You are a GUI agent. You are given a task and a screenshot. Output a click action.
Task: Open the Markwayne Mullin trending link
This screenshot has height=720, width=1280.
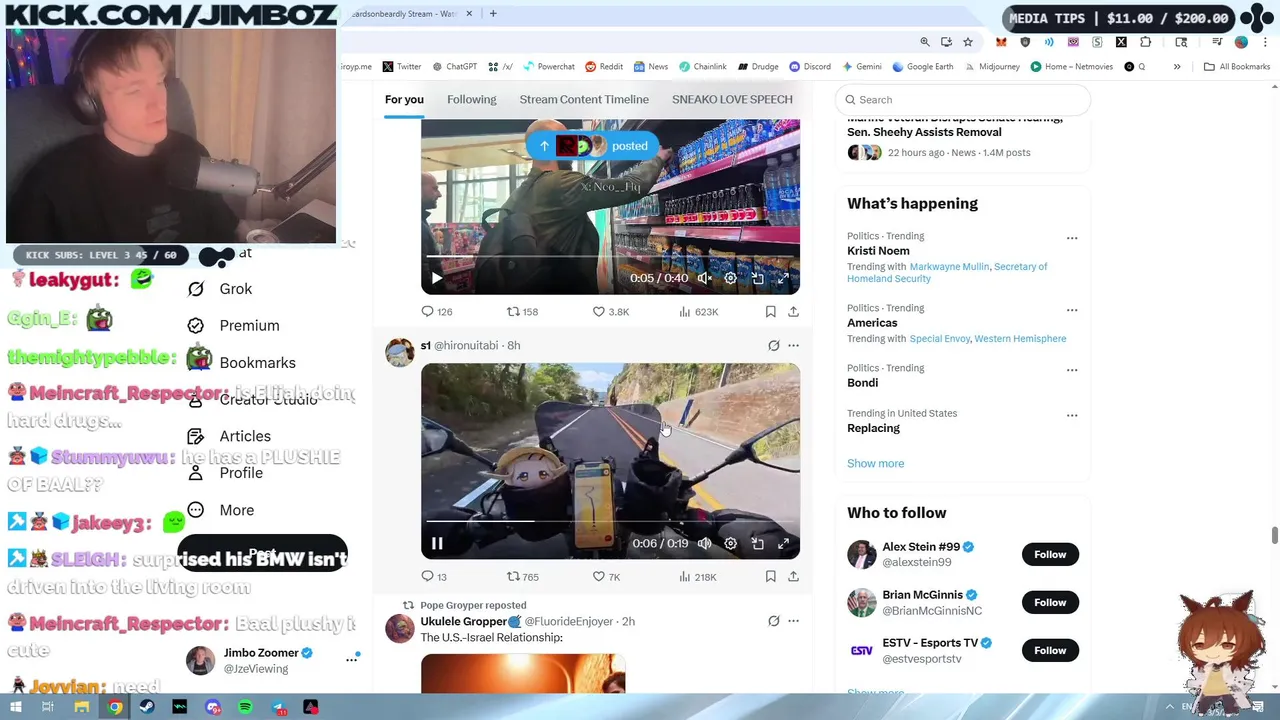[x=949, y=267]
